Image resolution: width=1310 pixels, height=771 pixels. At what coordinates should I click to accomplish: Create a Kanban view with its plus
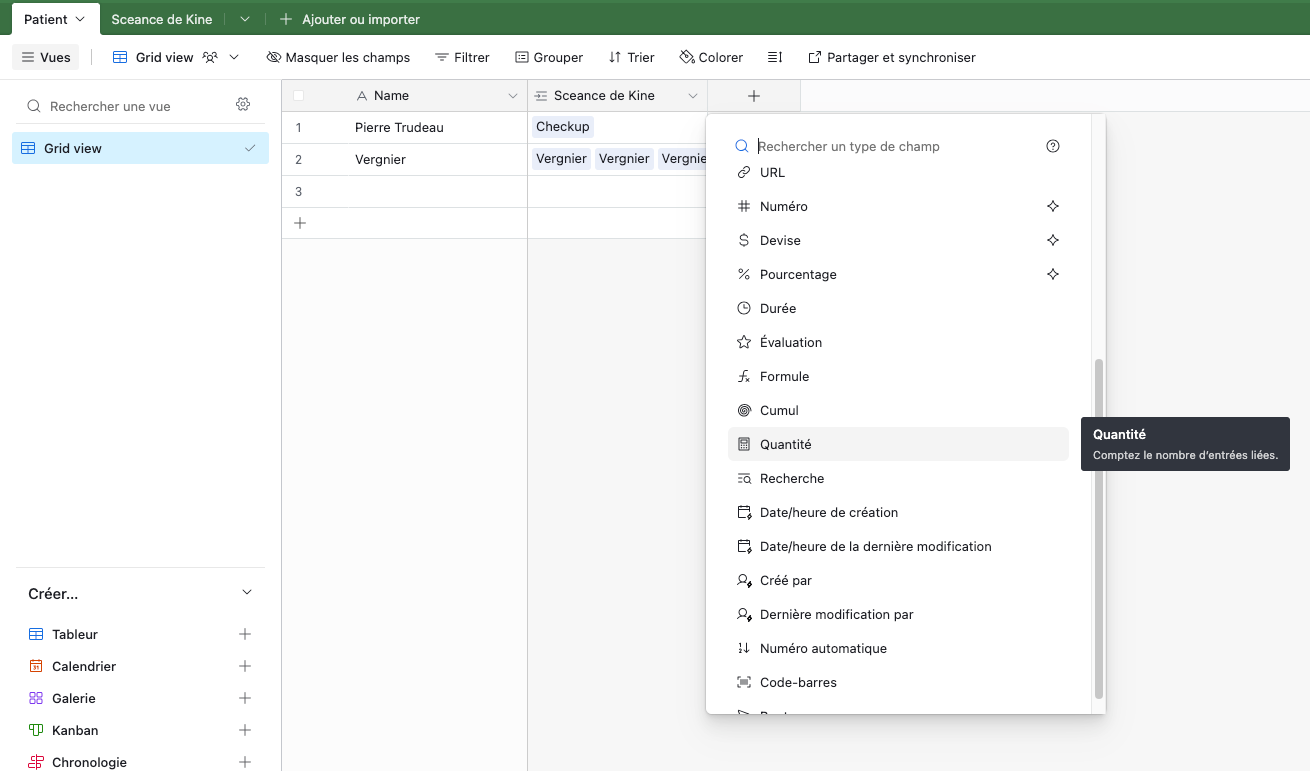point(245,730)
